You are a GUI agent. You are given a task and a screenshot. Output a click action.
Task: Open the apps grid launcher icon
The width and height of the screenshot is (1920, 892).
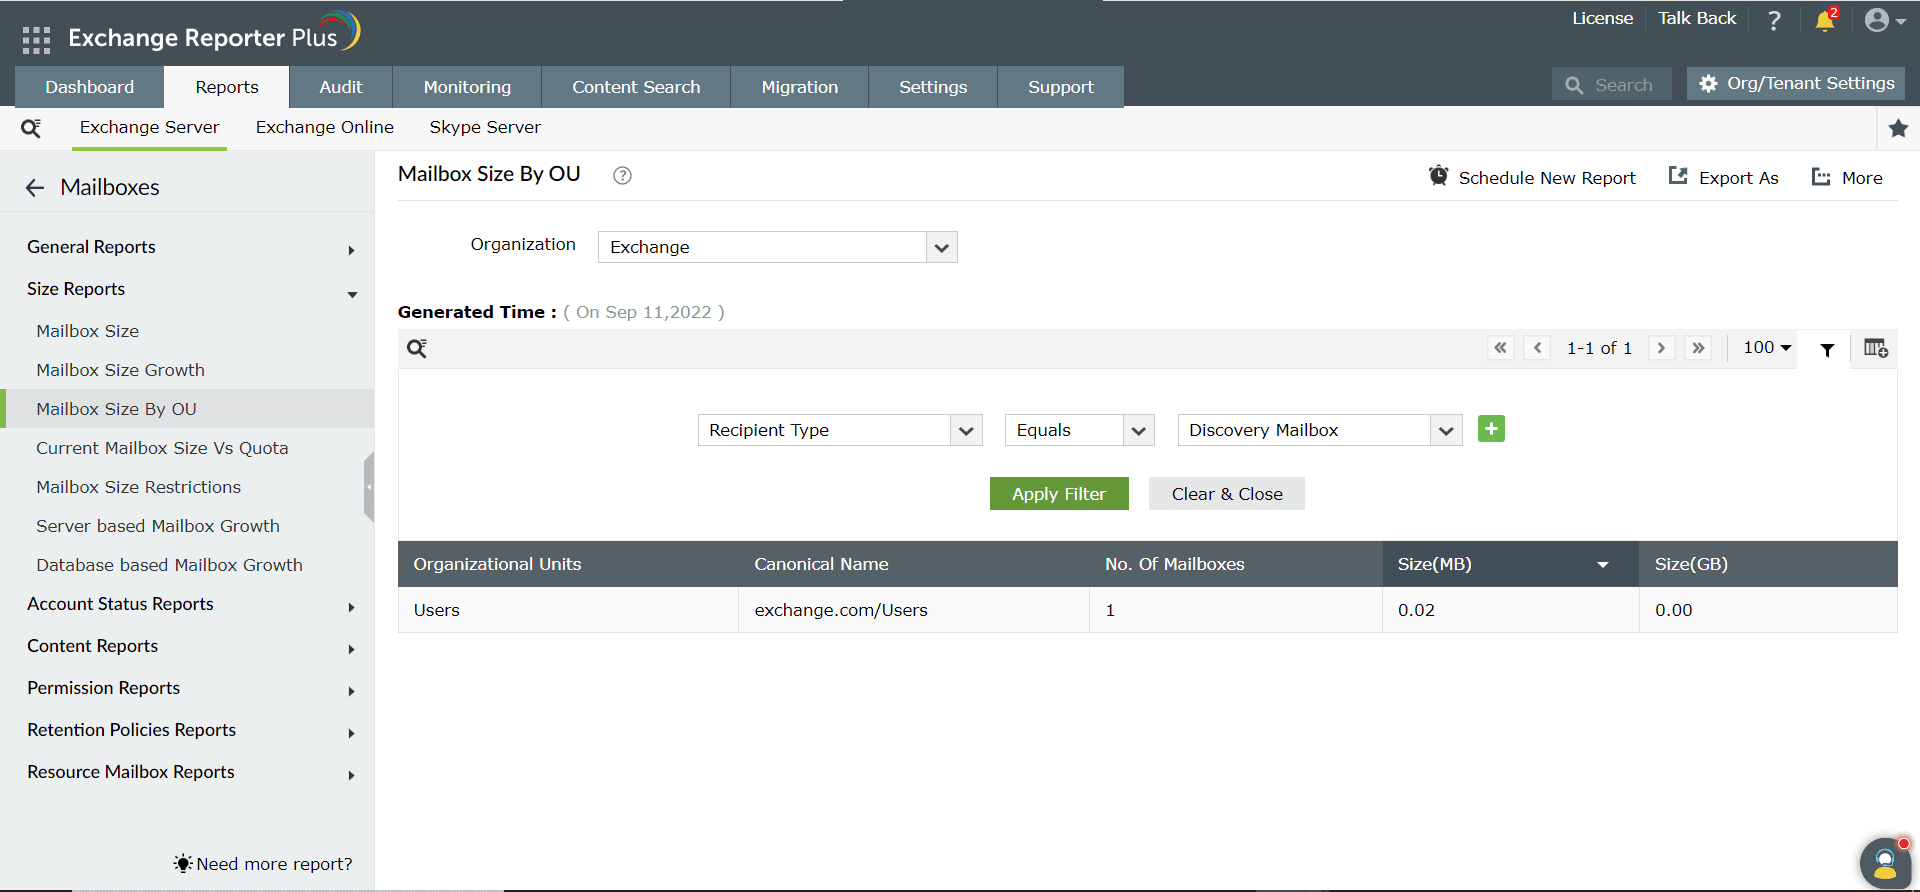tap(36, 40)
